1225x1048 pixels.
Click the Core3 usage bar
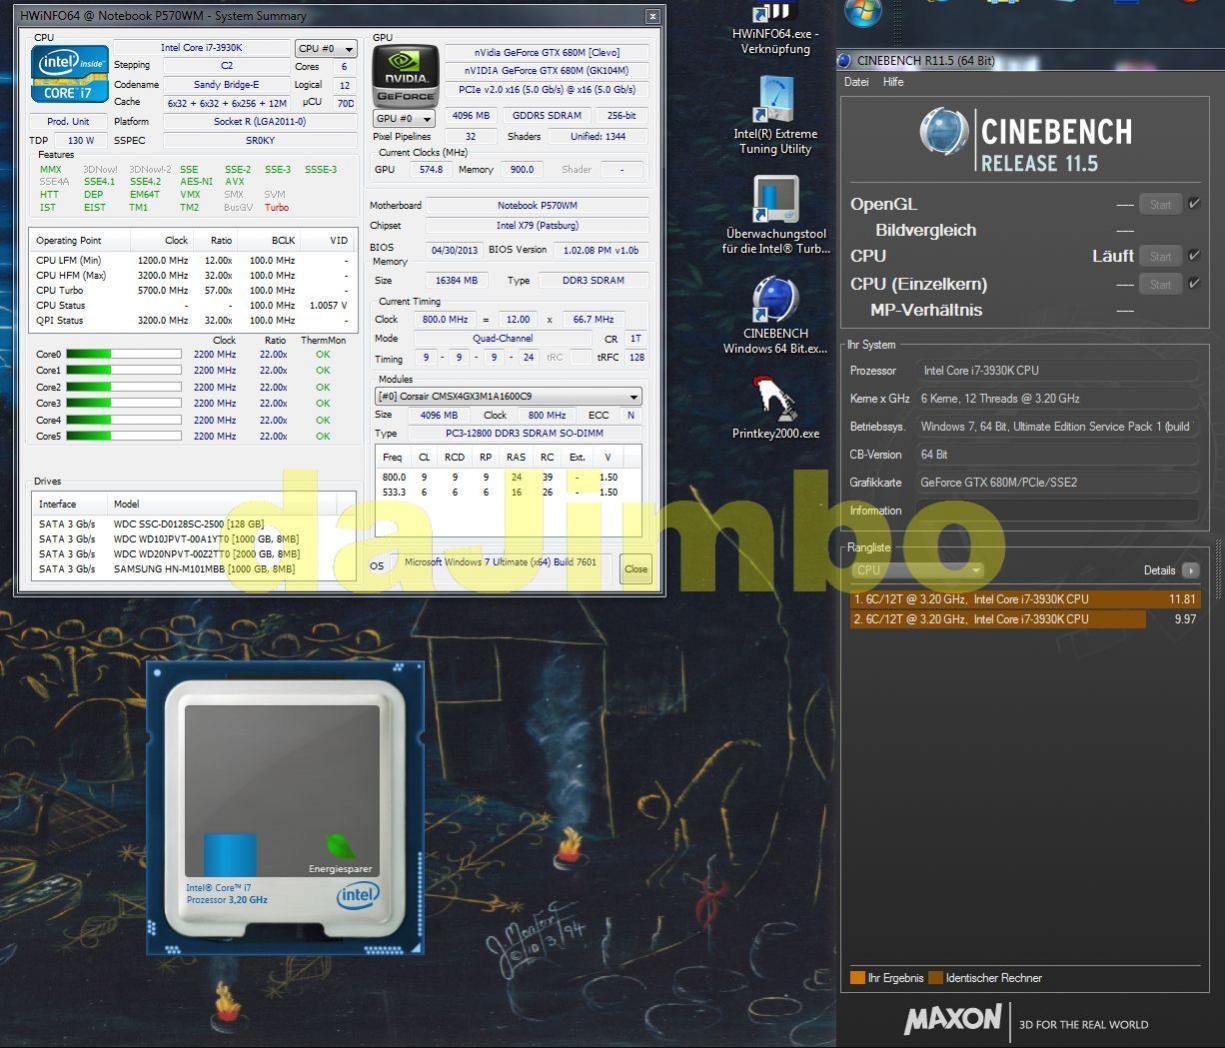tap(123, 403)
